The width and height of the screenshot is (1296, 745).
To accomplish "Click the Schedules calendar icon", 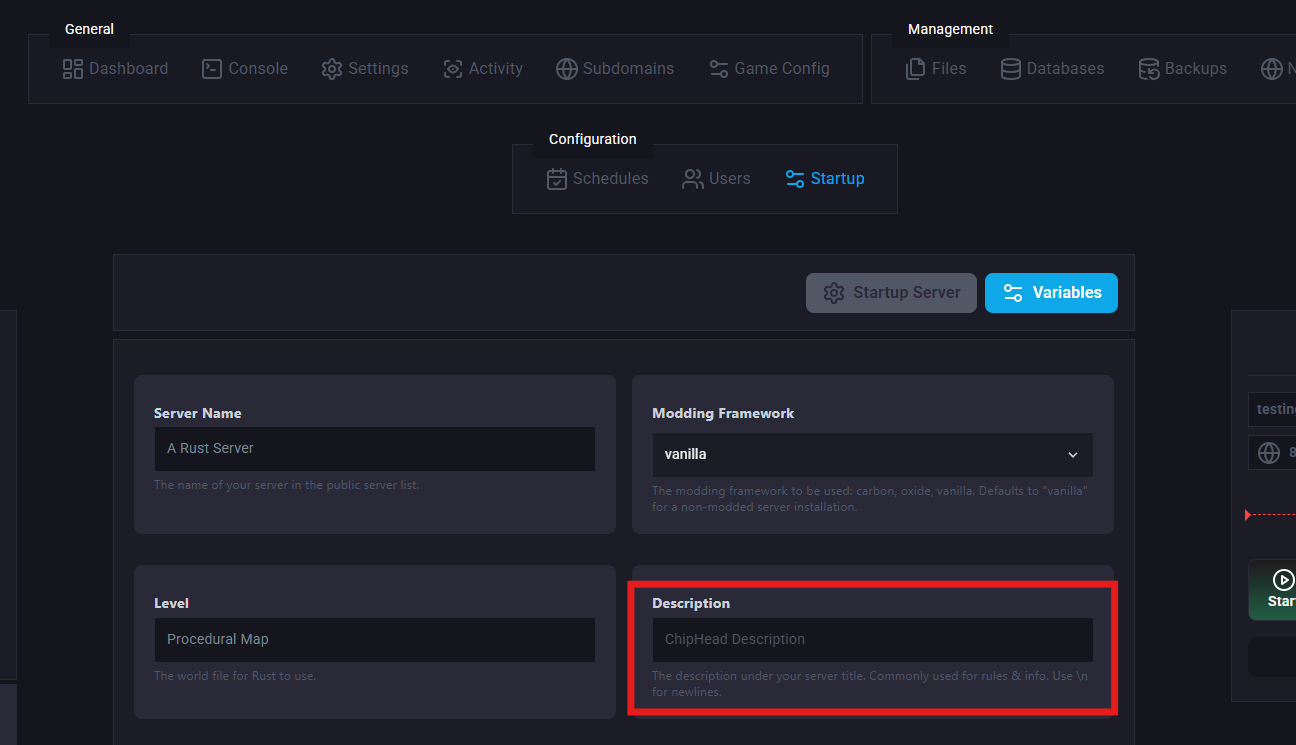I will click(557, 179).
